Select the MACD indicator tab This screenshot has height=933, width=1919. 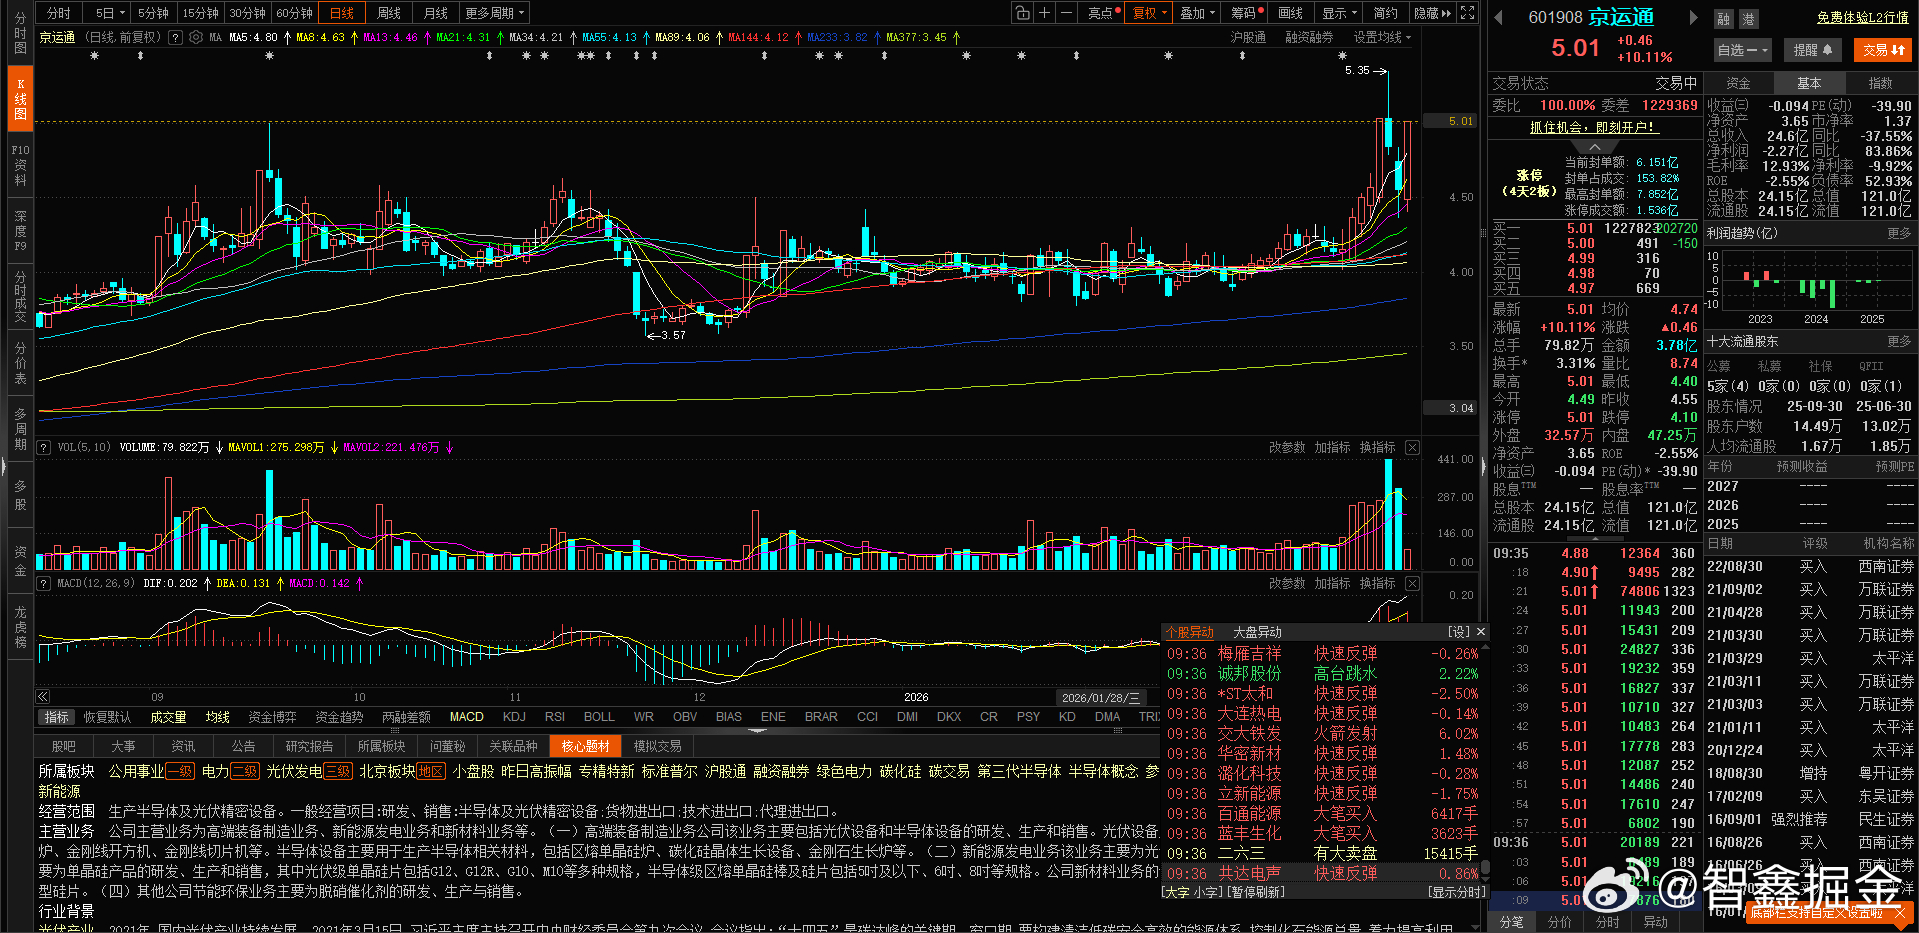[x=466, y=716]
